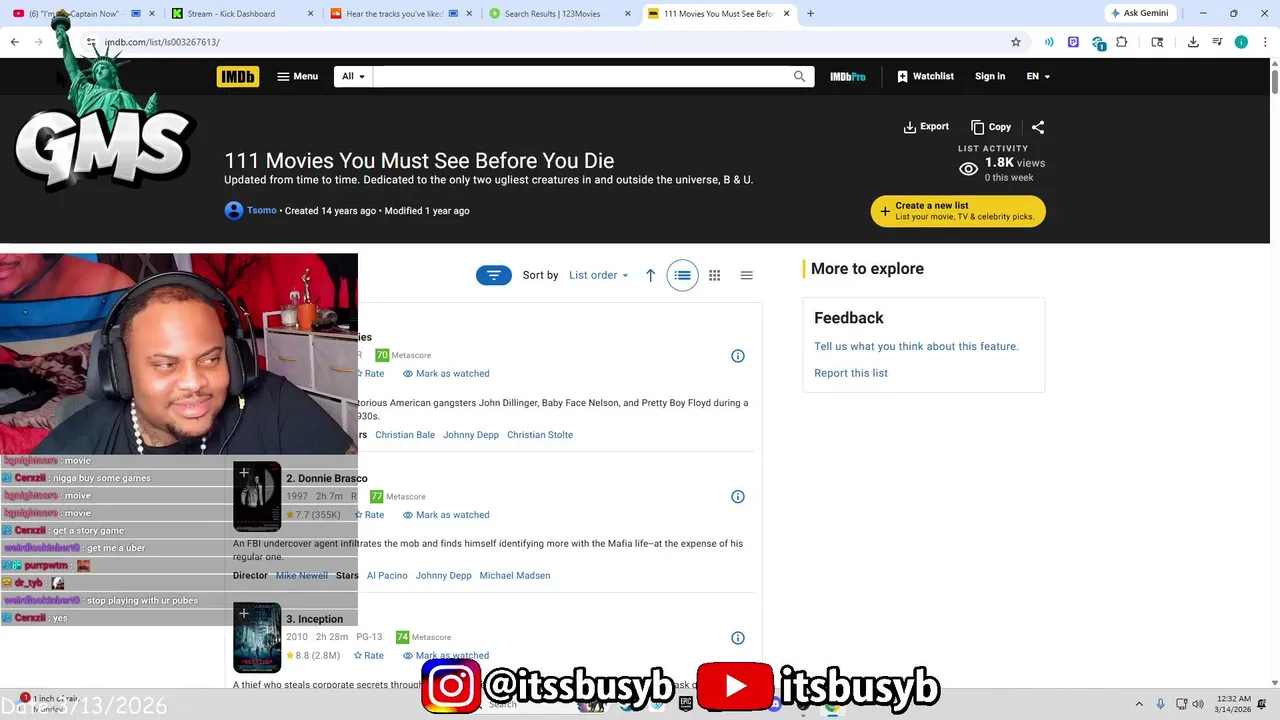Rate Donnie Brasco
Viewport: 1280px width, 720px height.
(370, 515)
